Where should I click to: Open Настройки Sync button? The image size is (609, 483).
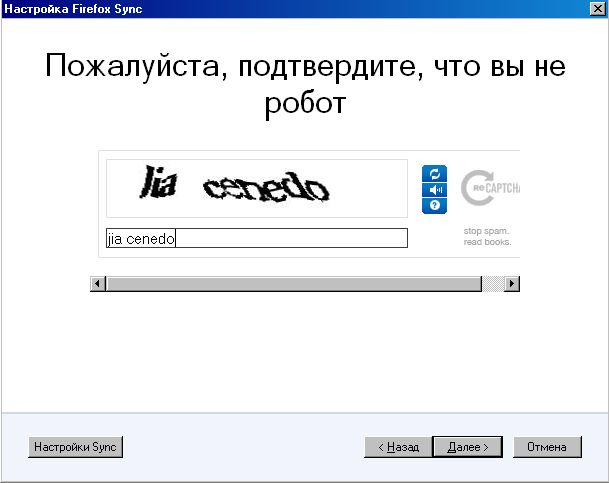coord(75,447)
